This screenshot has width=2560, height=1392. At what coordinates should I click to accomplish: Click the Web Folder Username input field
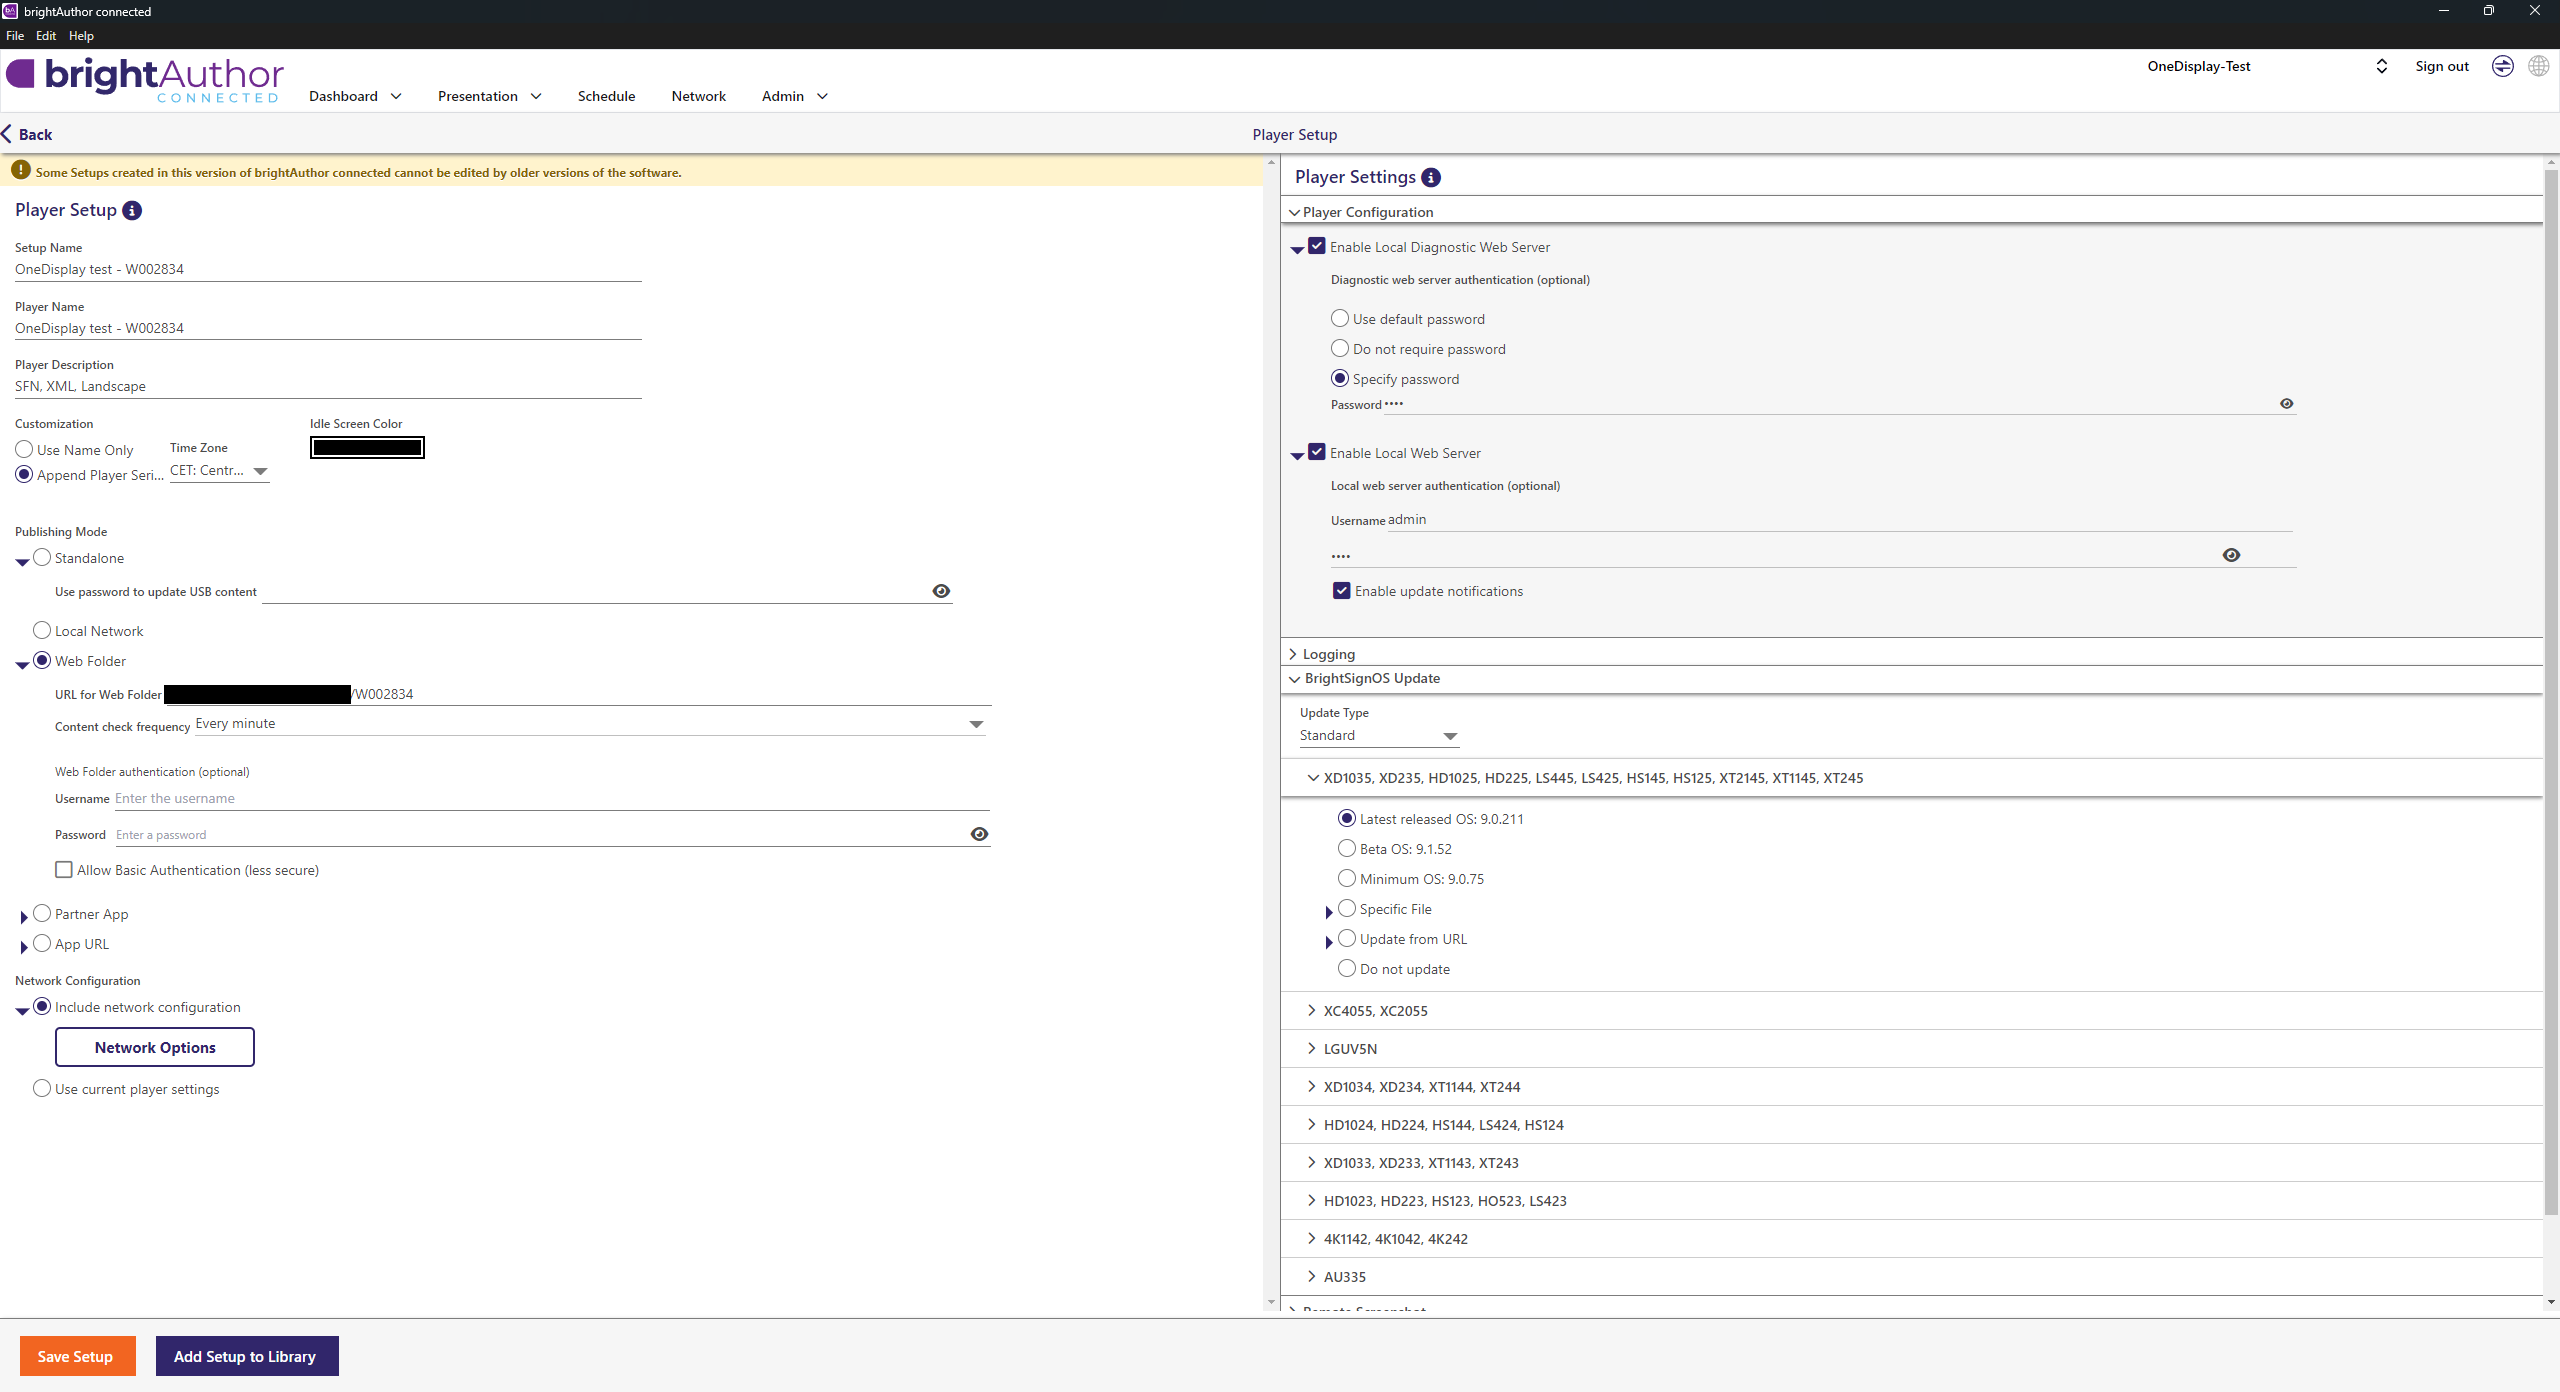(x=550, y=798)
